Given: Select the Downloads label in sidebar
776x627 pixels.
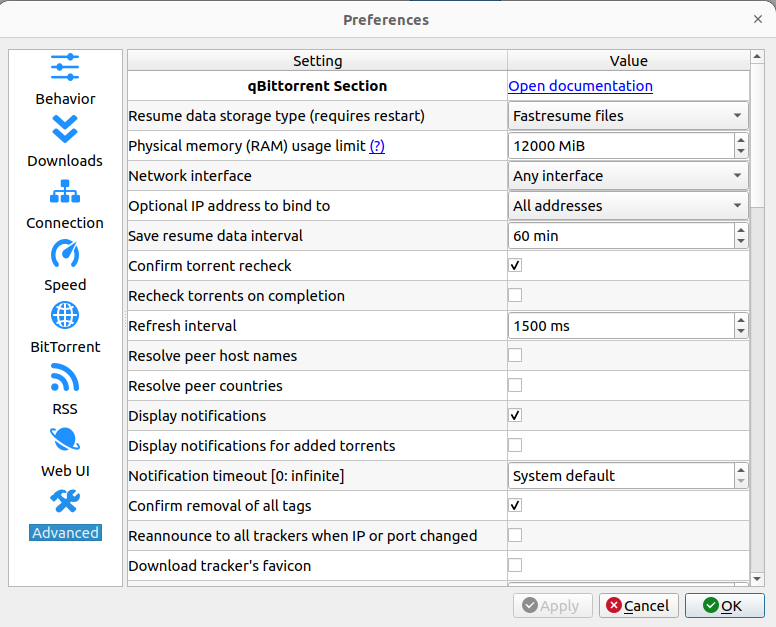Looking at the screenshot, I should pos(65,161).
